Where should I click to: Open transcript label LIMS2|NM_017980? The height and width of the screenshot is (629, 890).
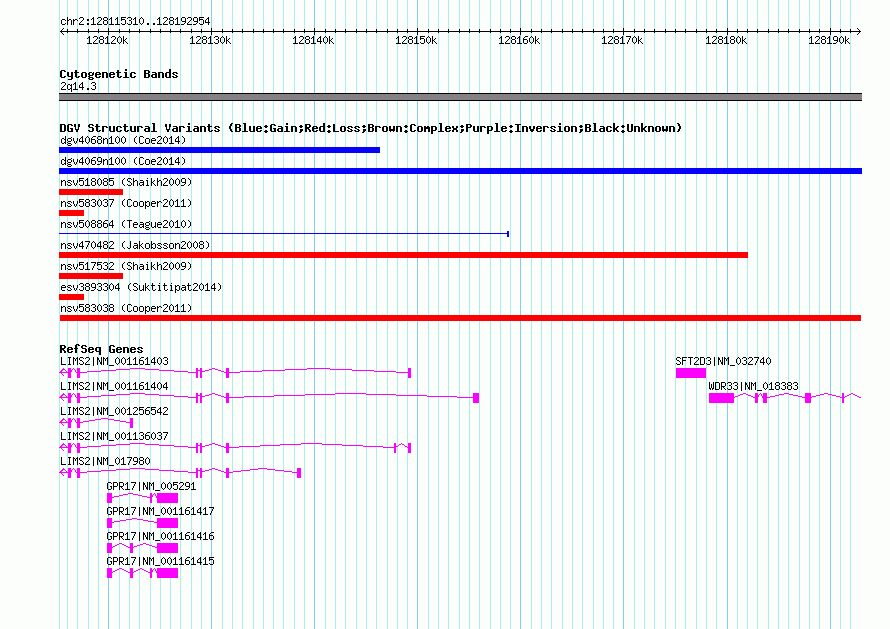click(x=105, y=461)
